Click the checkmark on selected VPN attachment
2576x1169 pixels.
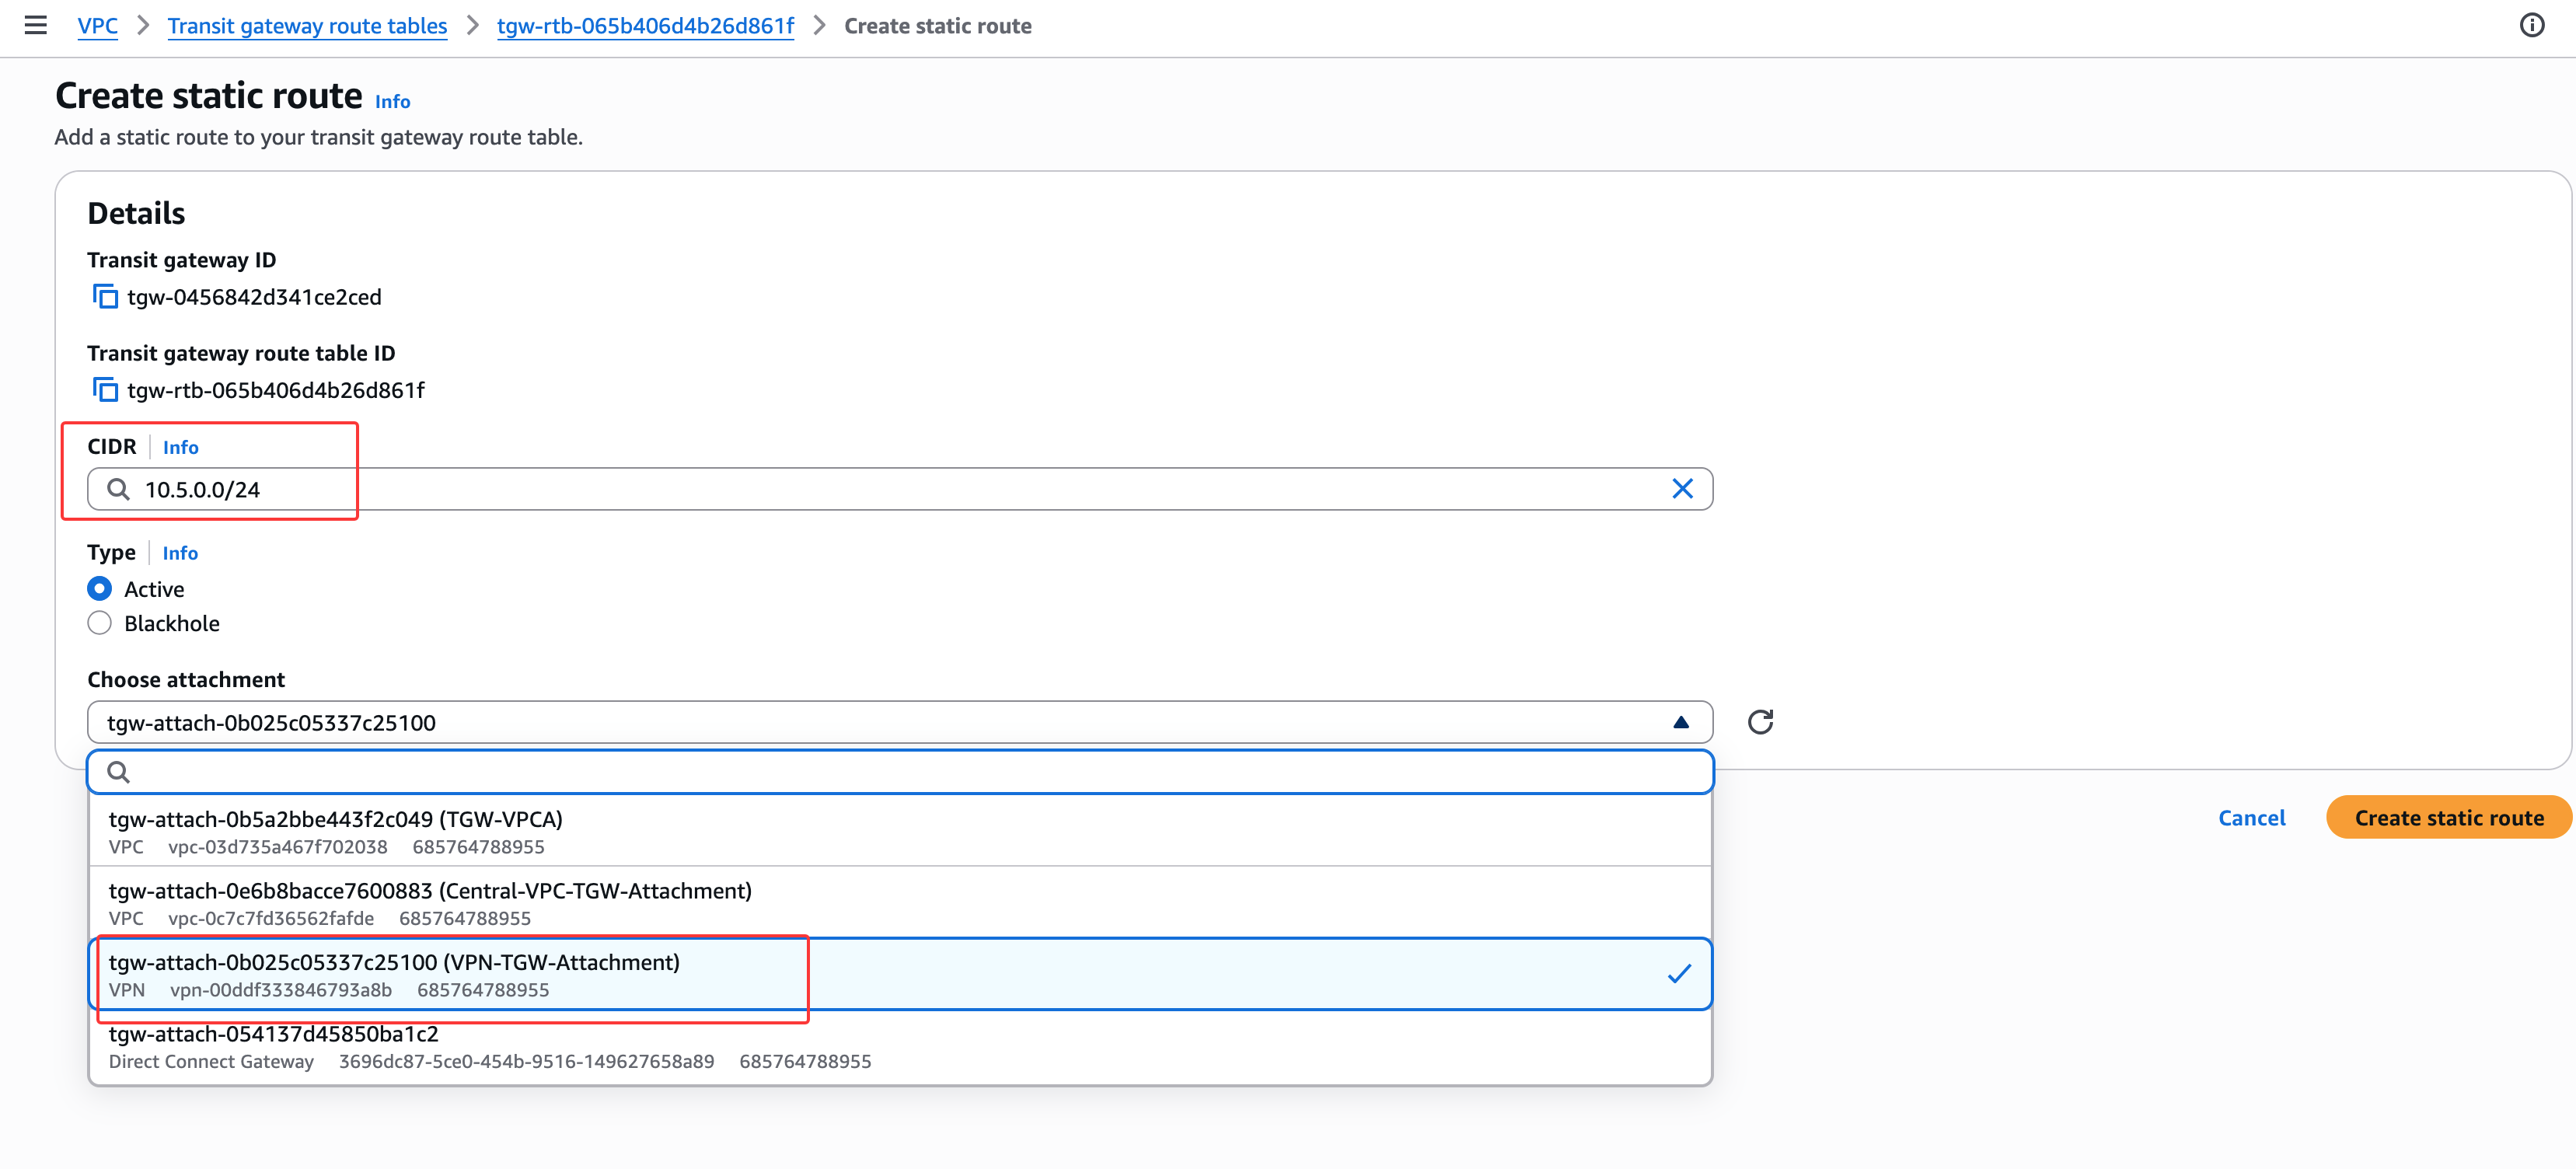tap(1679, 974)
